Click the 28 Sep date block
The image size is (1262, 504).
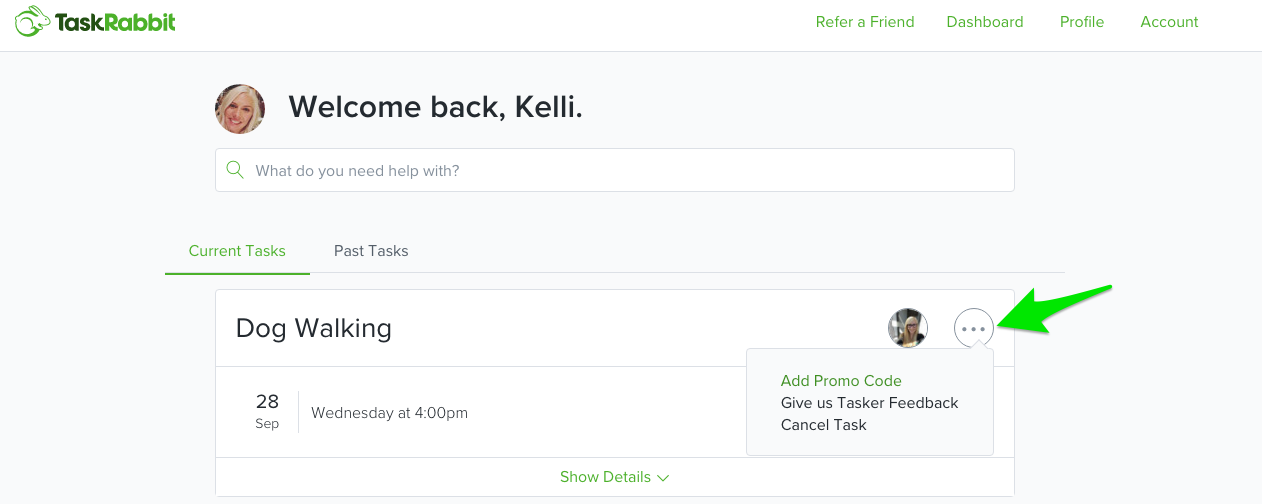click(267, 411)
